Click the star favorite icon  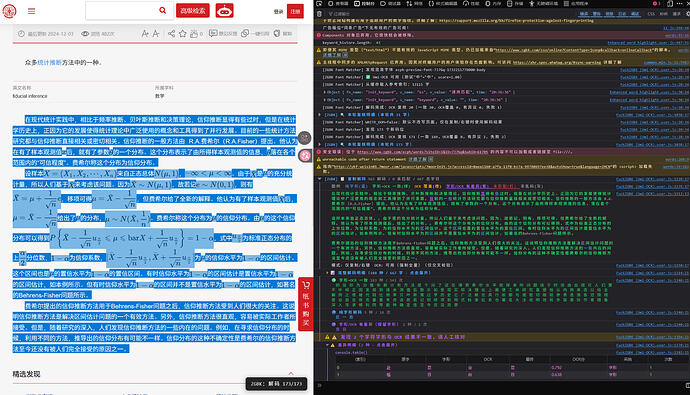183,33
